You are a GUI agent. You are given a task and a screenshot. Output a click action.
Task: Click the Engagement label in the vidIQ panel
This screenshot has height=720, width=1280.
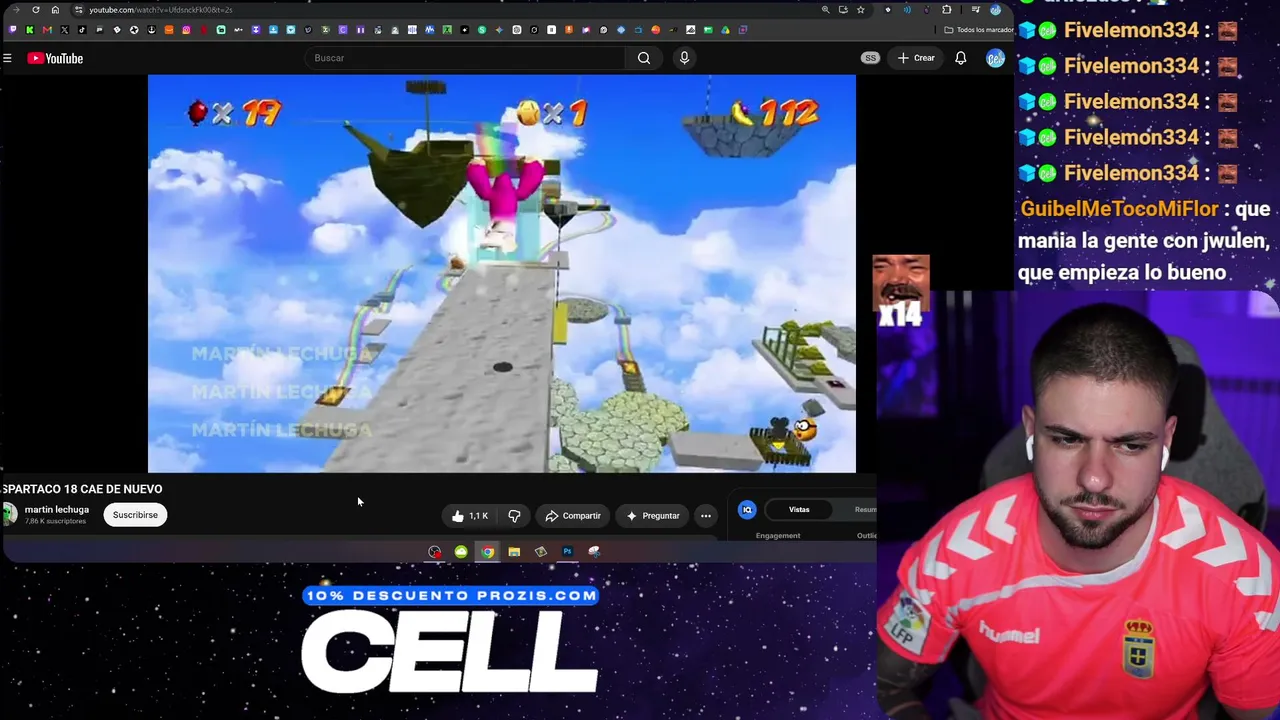click(x=778, y=536)
